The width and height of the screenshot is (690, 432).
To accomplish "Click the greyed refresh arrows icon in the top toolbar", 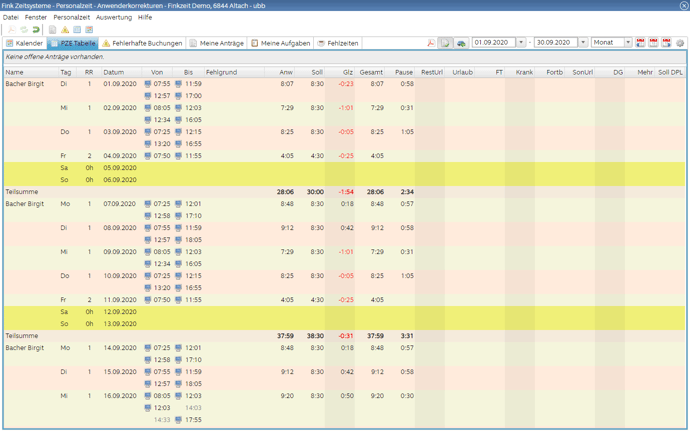I will [24, 29].
